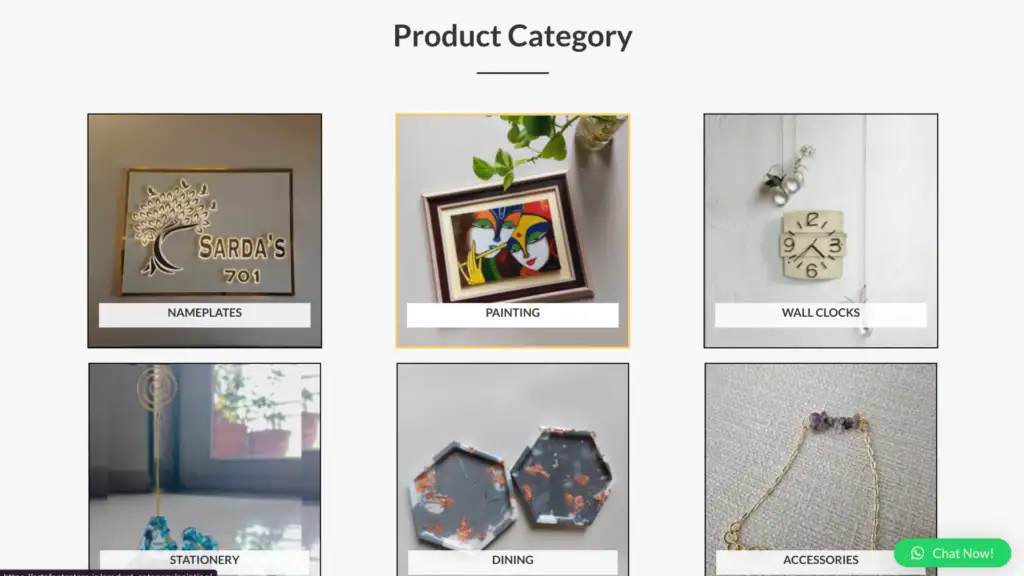Select the PAINTING category label
The image size is (1024, 576).
click(513, 314)
